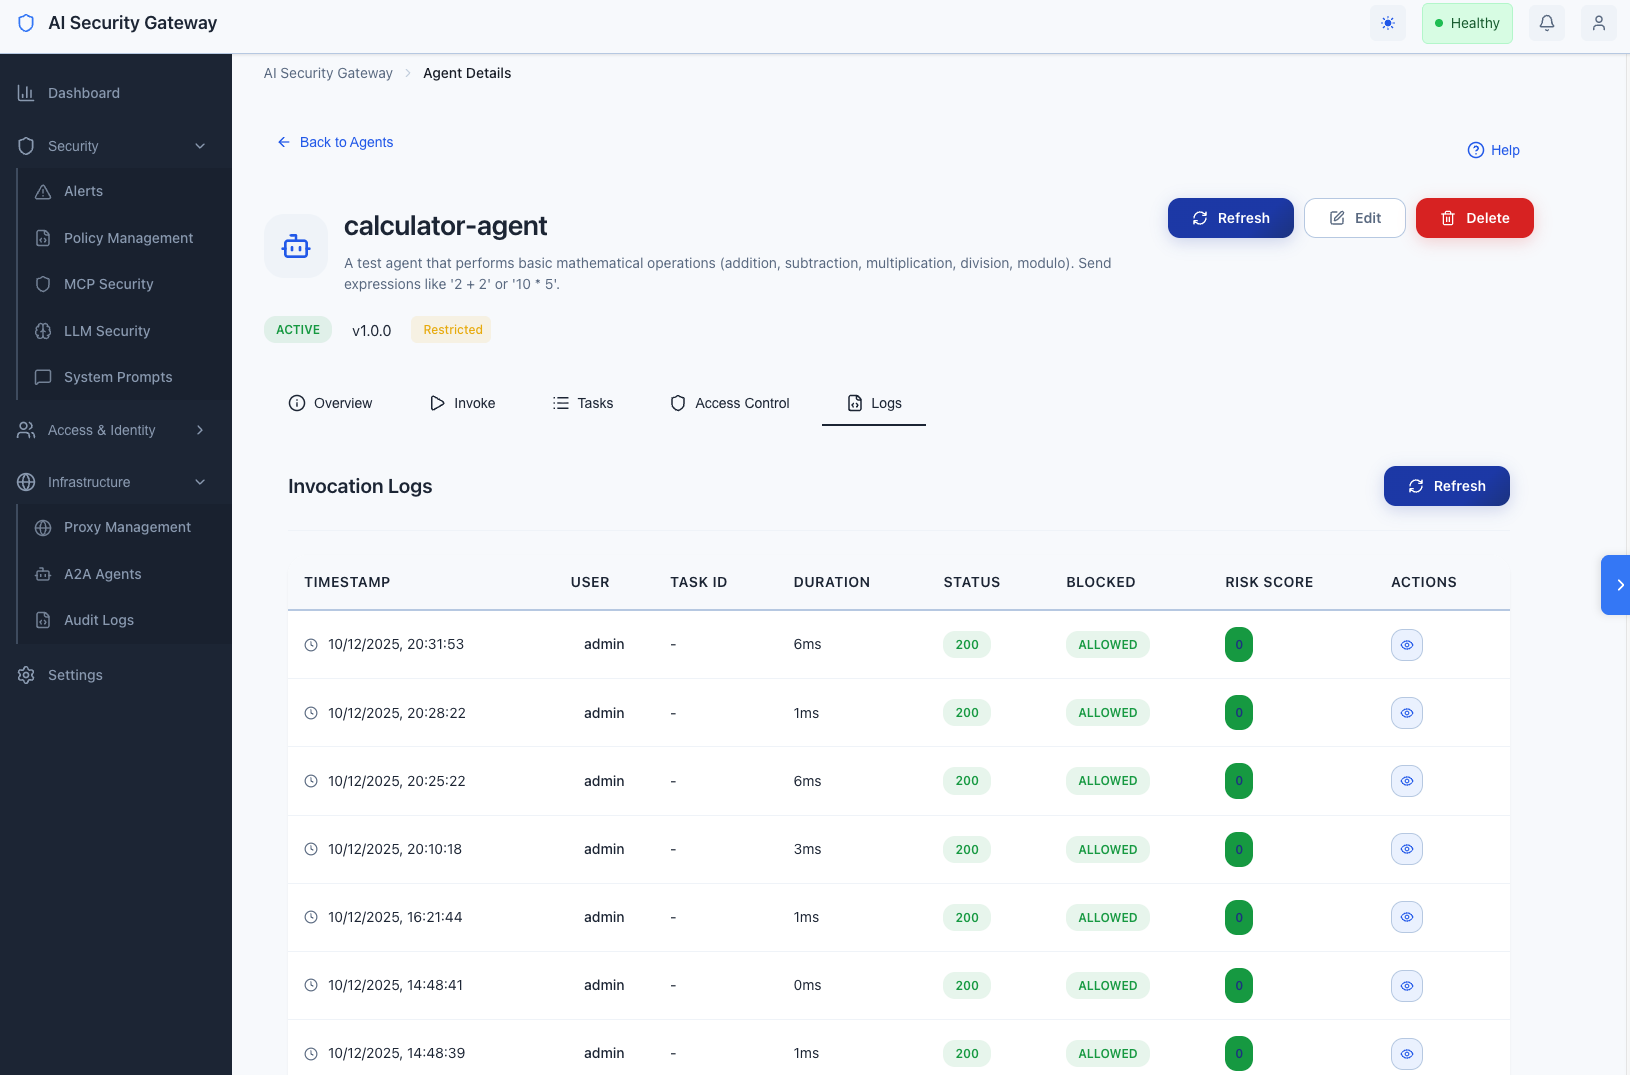Screen dimensions: 1630x1075
Task: Go back via Back to Agents link
Action: pyautogui.click(x=335, y=142)
